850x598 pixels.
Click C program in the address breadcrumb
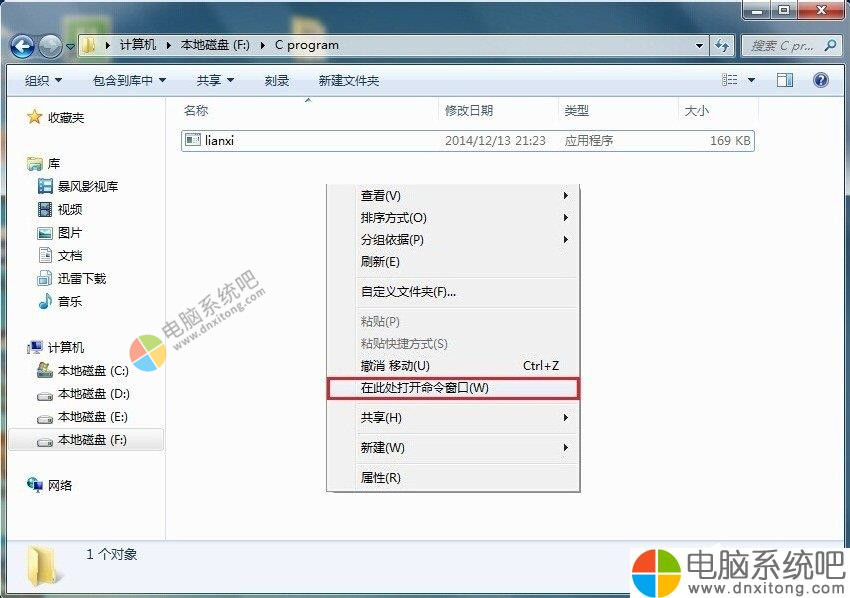click(x=306, y=45)
